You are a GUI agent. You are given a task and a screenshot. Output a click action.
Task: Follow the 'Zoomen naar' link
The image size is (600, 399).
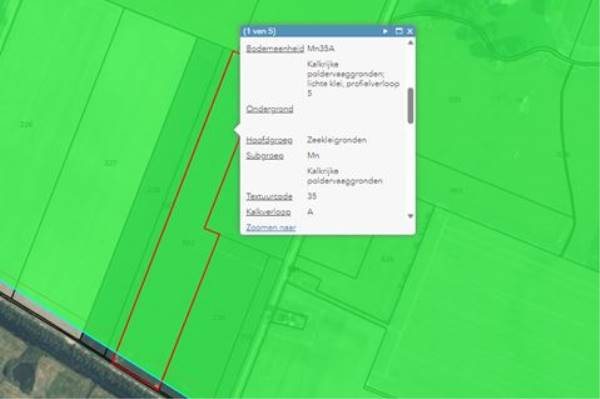click(271, 227)
